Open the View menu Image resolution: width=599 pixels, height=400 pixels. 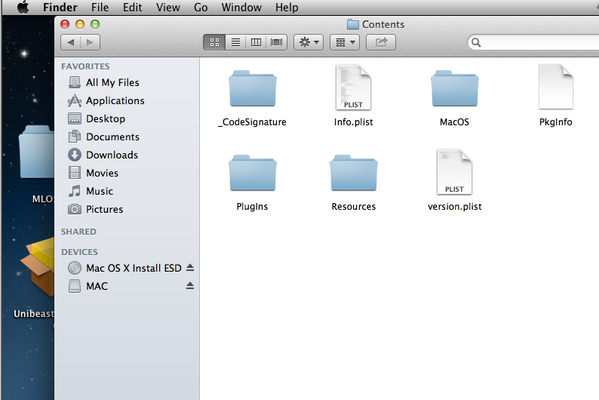pyautogui.click(x=168, y=7)
